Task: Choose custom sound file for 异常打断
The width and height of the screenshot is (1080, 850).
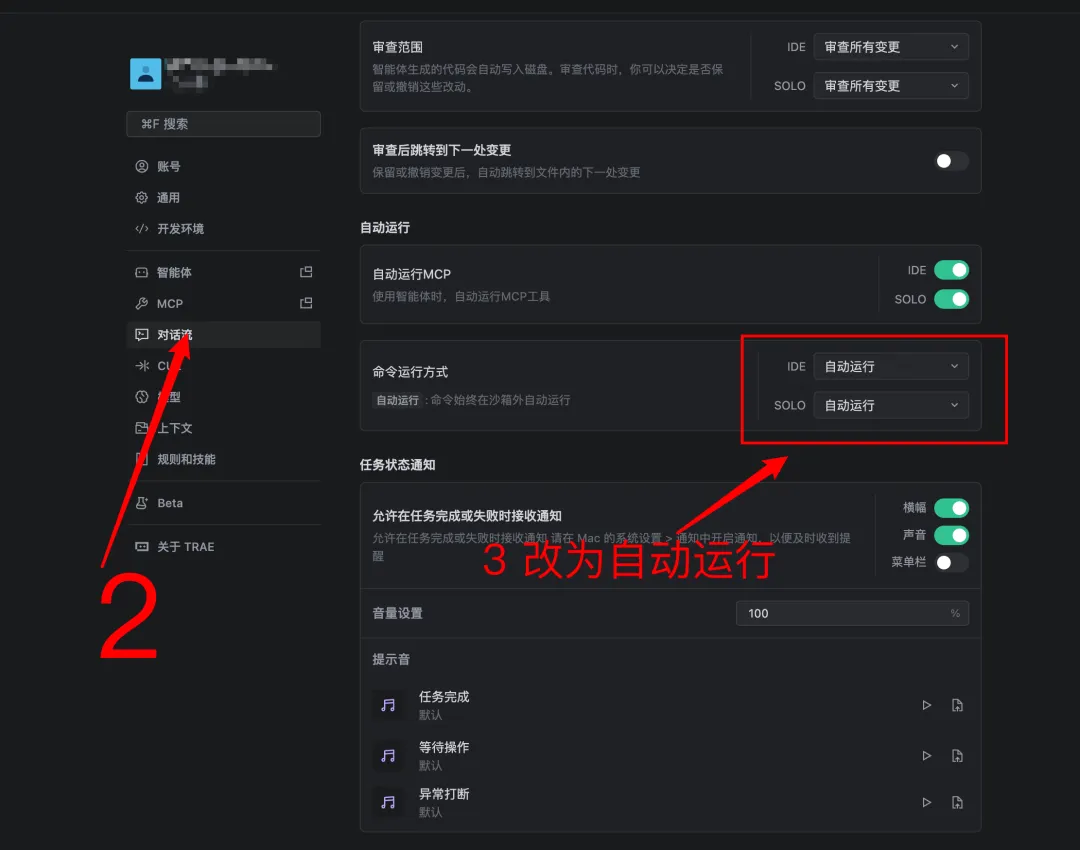Action: [x=957, y=802]
